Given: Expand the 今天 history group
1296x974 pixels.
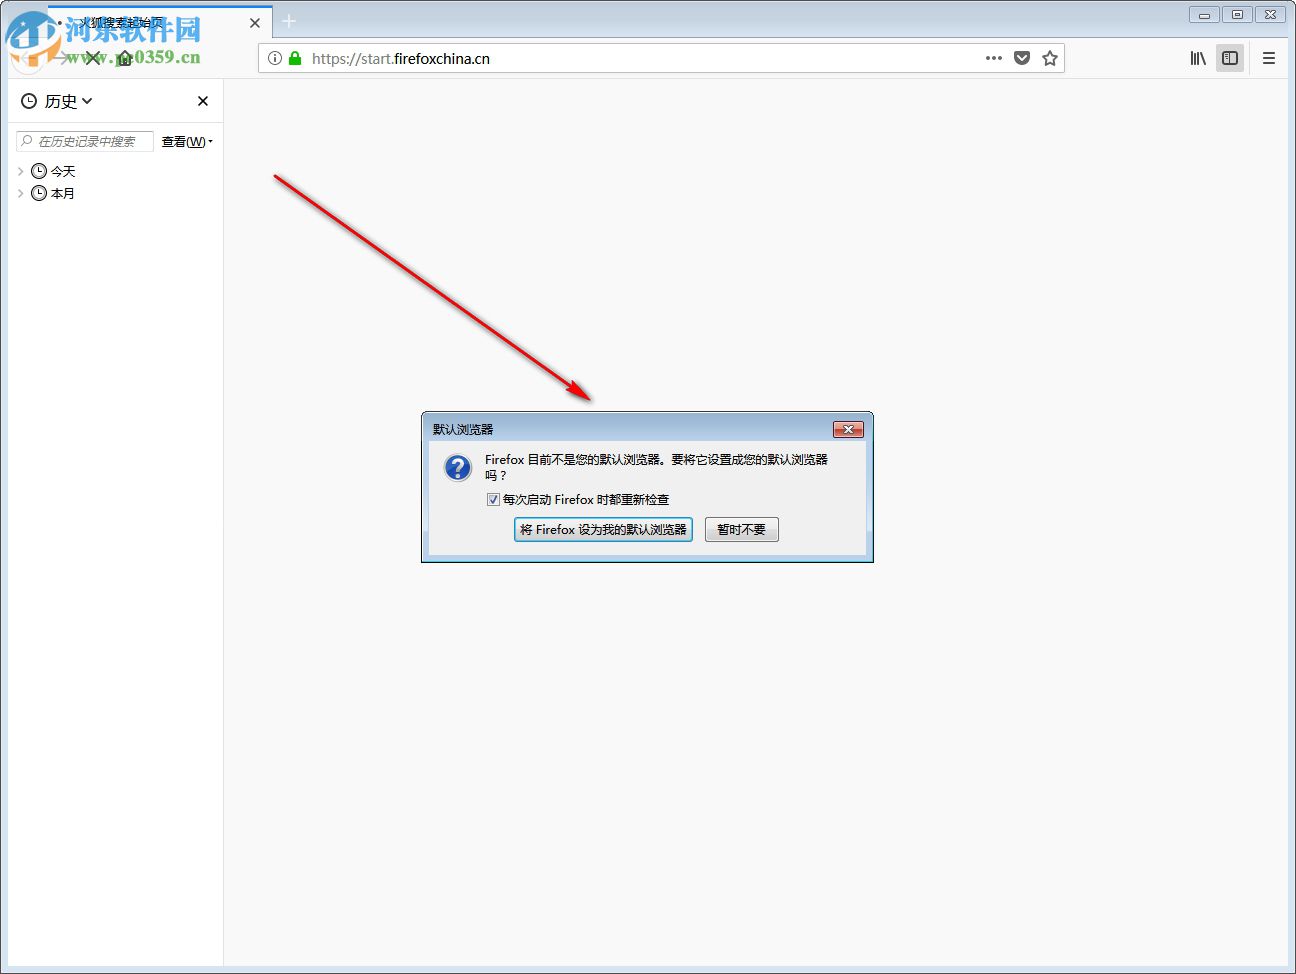Looking at the screenshot, I should [x=21, y=170].
